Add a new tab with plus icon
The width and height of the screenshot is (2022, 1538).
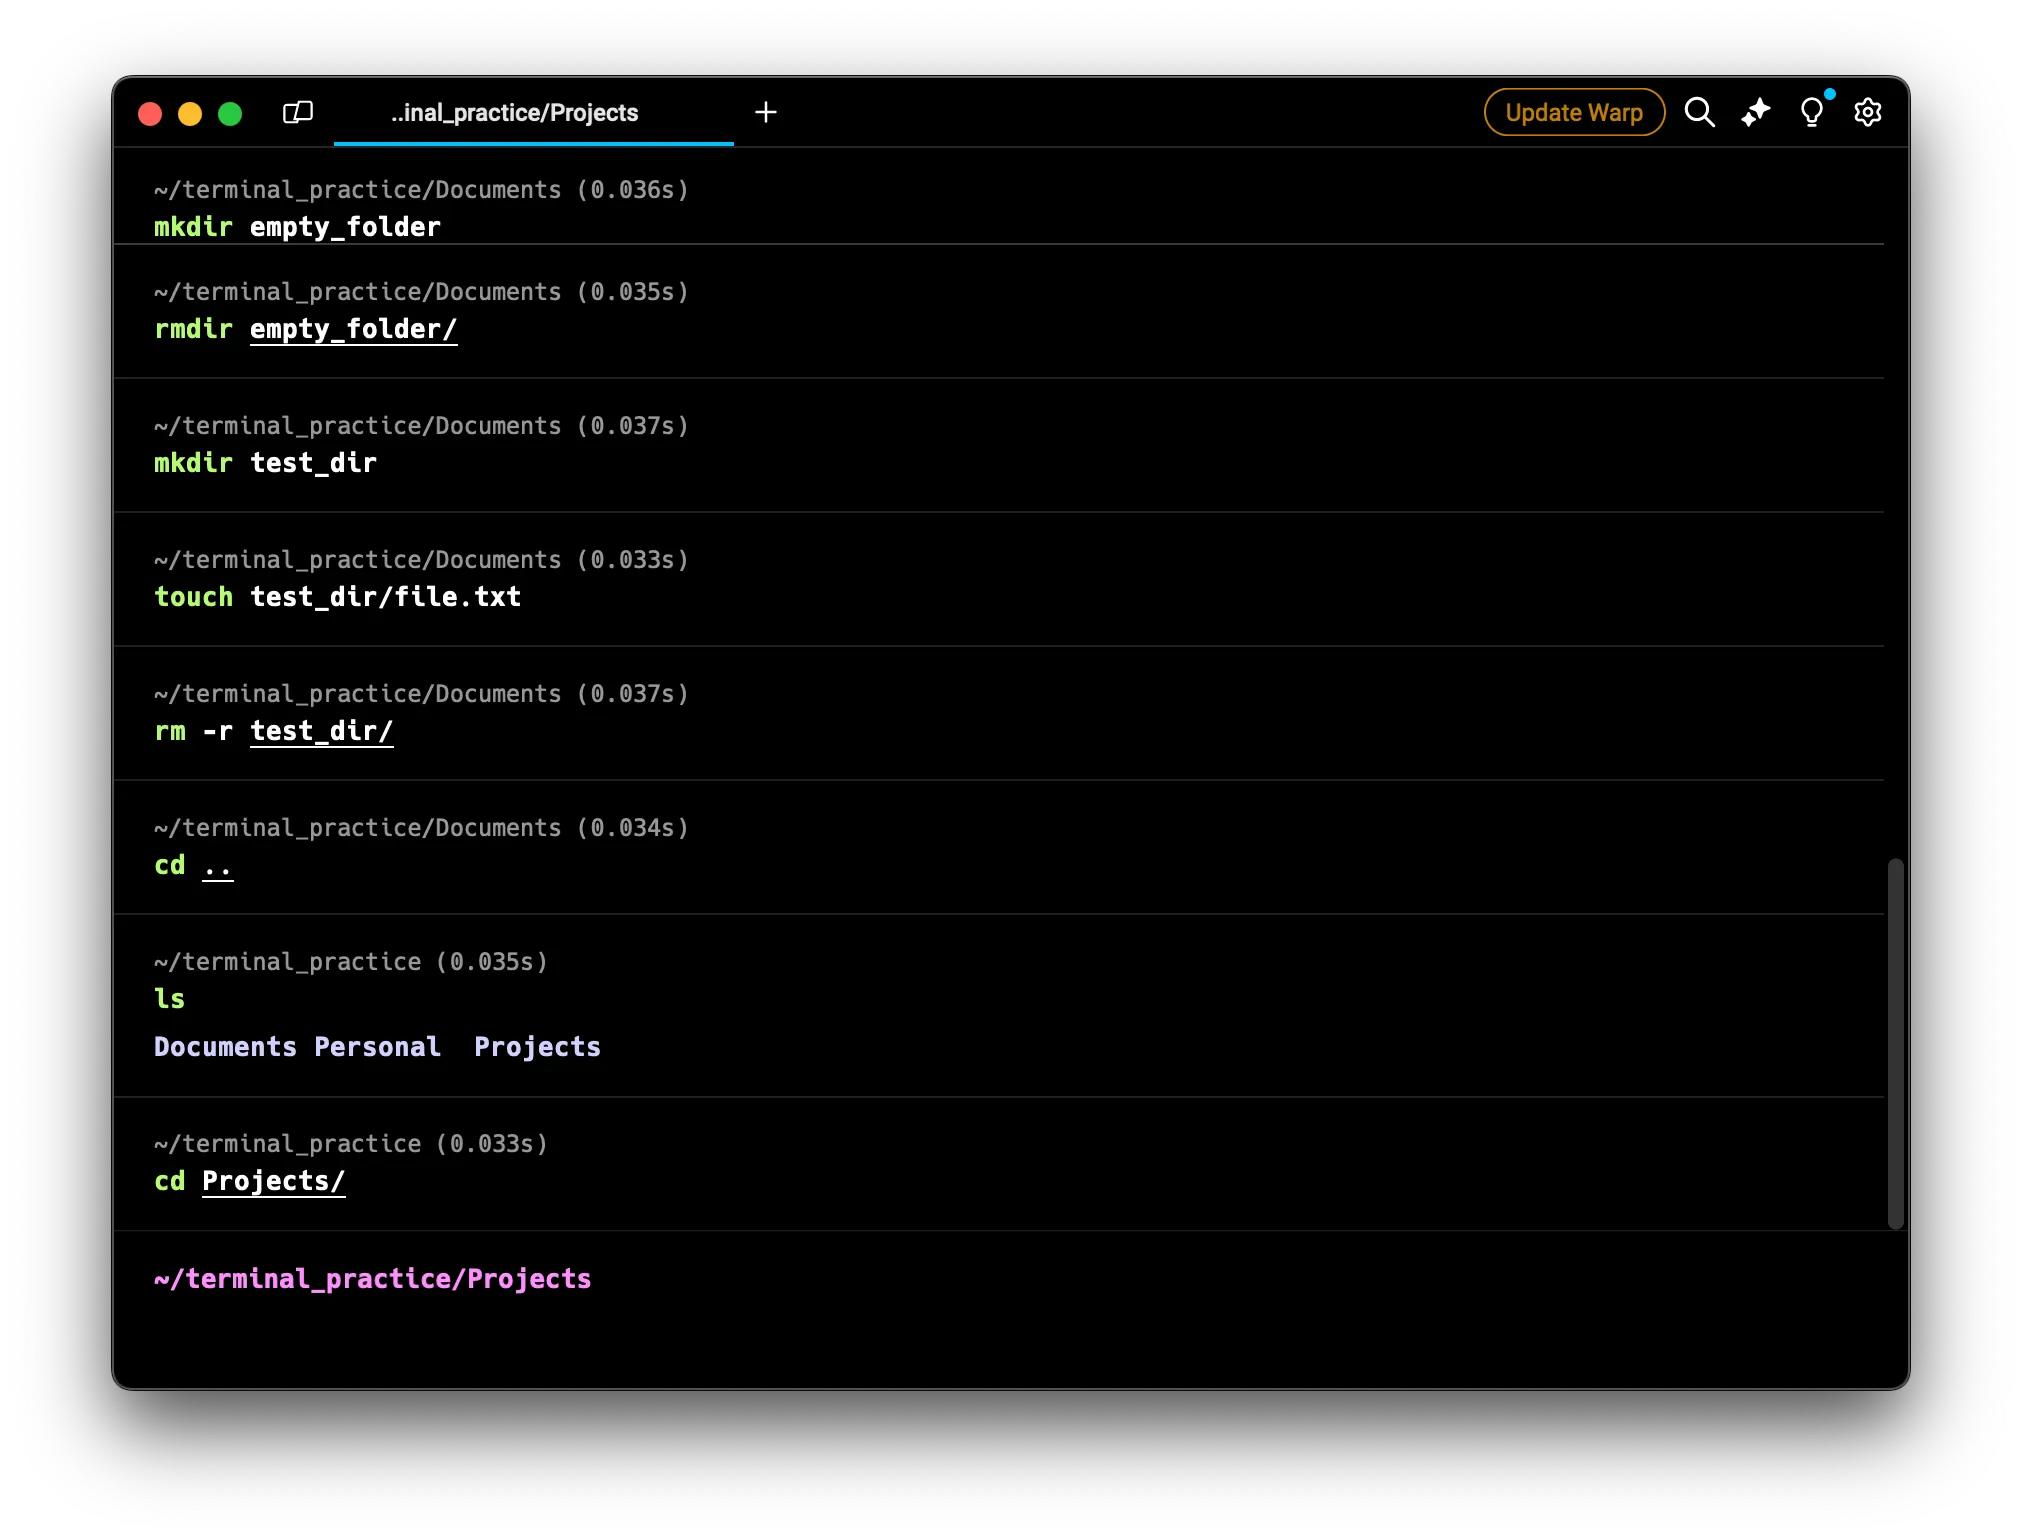[x=765, y=112]
